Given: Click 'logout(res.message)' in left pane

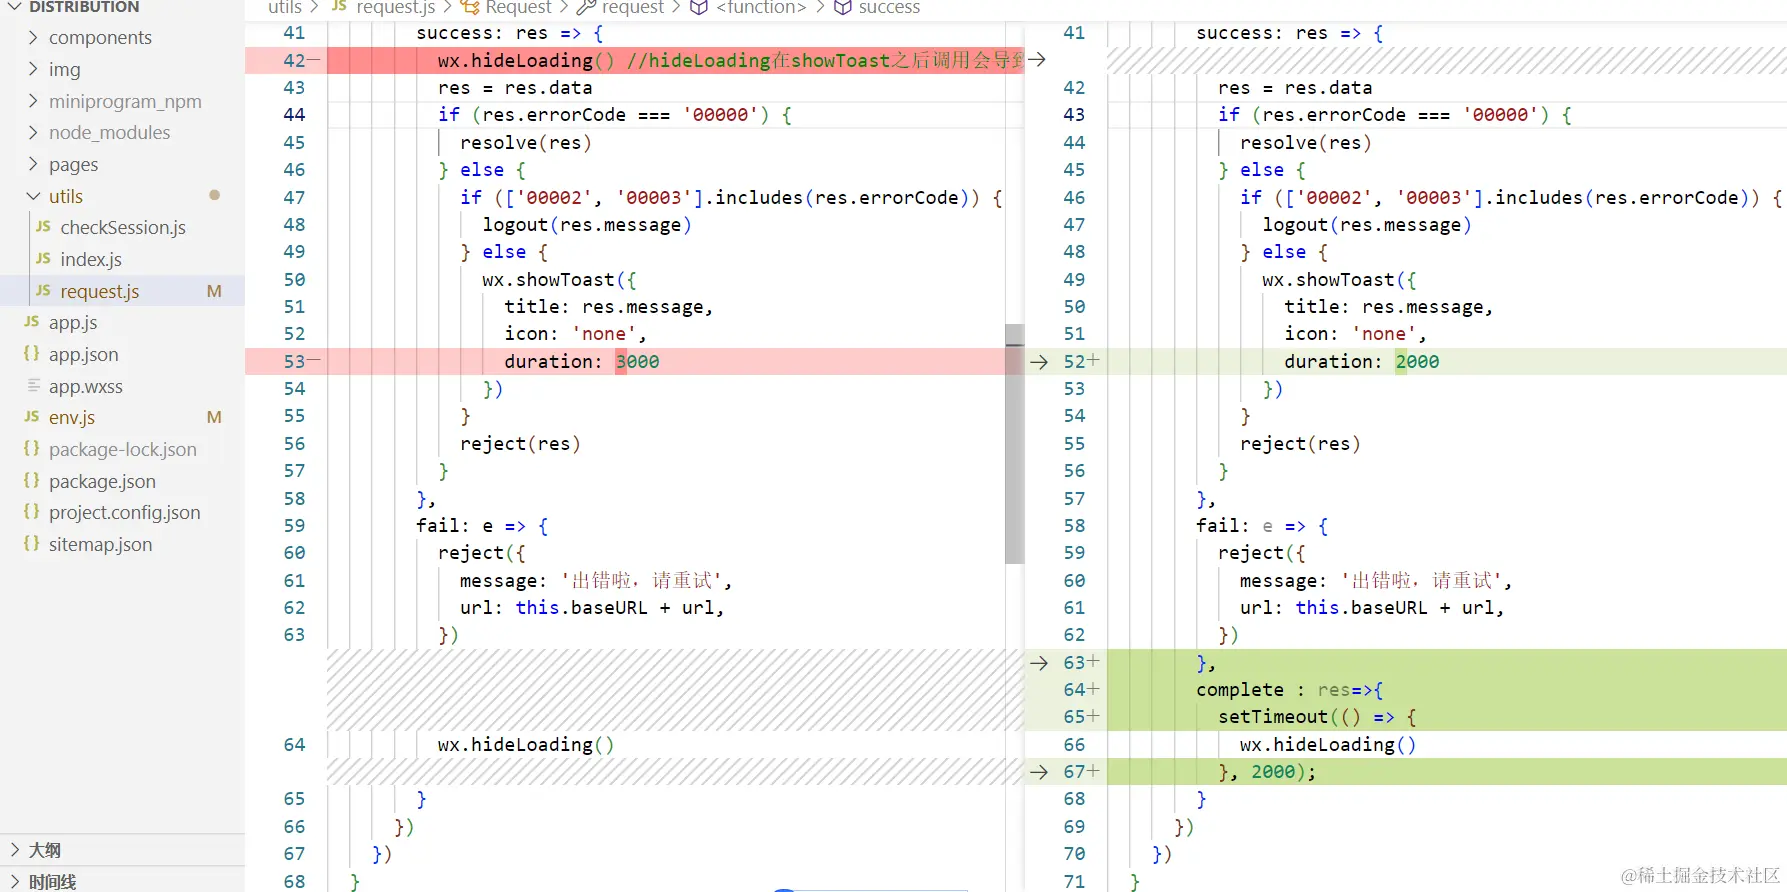Looking at the screenshot, I should (x=586, y=224).
